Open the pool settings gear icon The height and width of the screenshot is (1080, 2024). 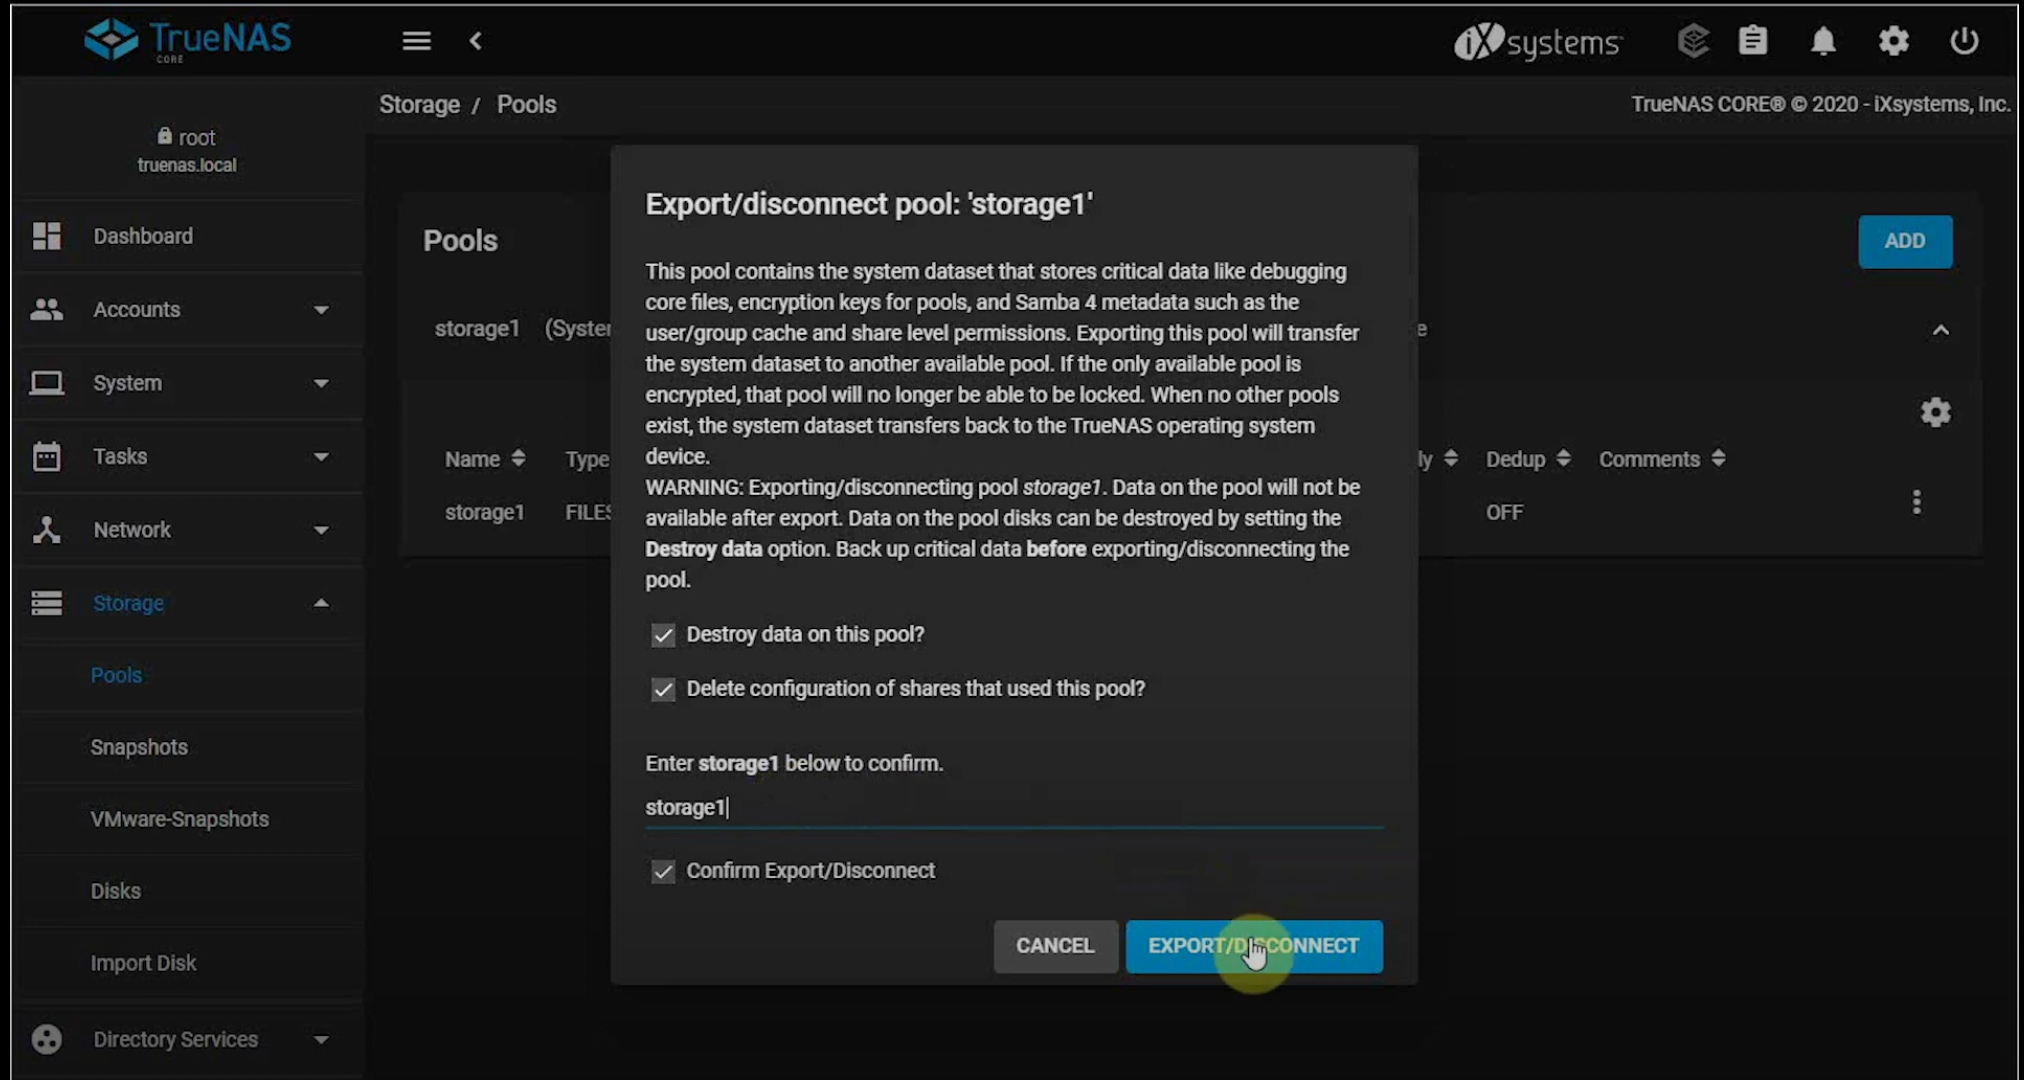pyautogui.click(x=1936, y=412)
